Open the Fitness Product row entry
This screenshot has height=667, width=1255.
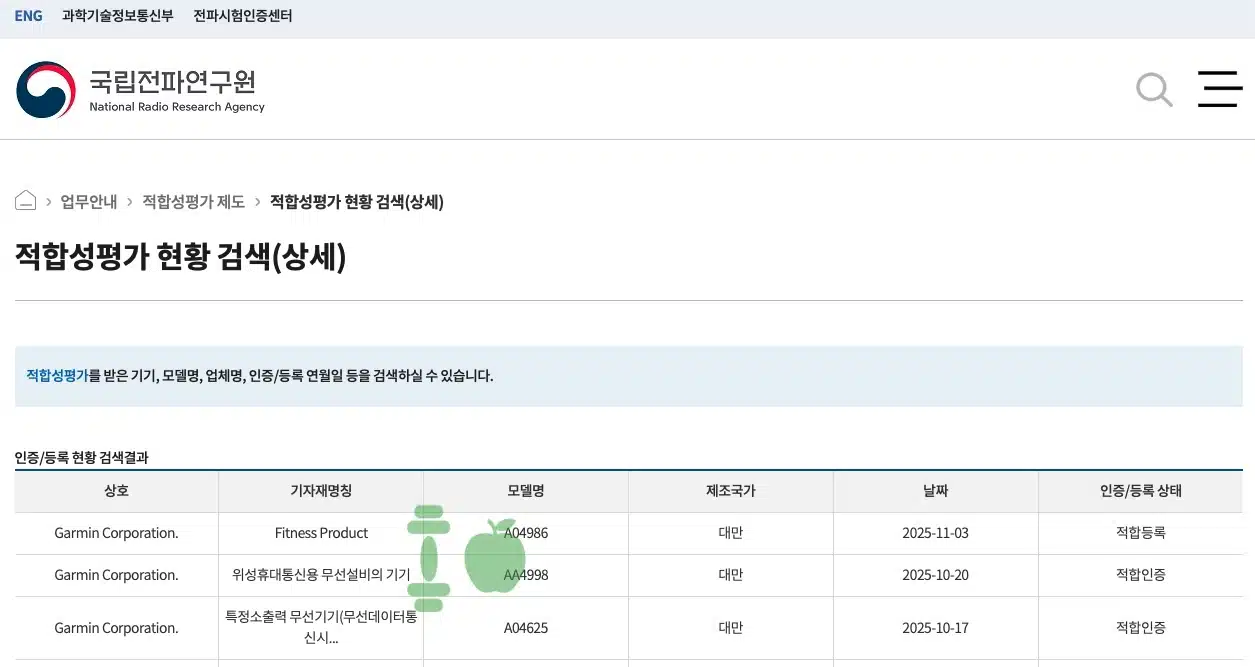(x=321, y=533)
